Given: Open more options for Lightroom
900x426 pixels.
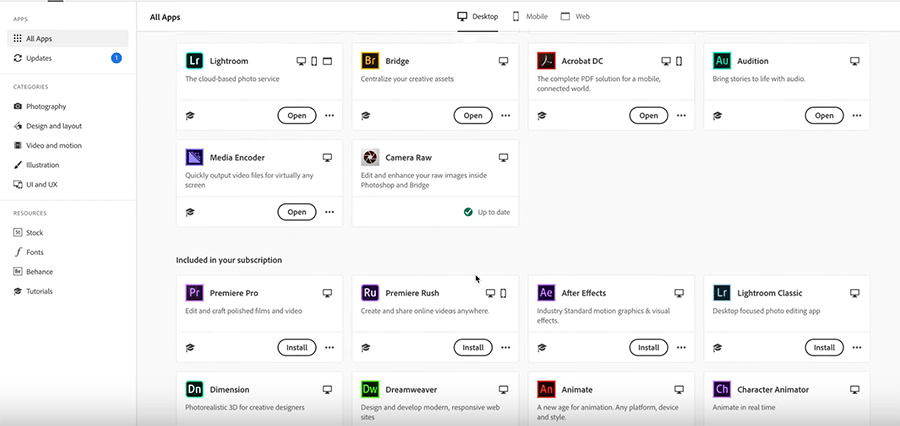Looking at the screenshot, I should click(329, 115).
